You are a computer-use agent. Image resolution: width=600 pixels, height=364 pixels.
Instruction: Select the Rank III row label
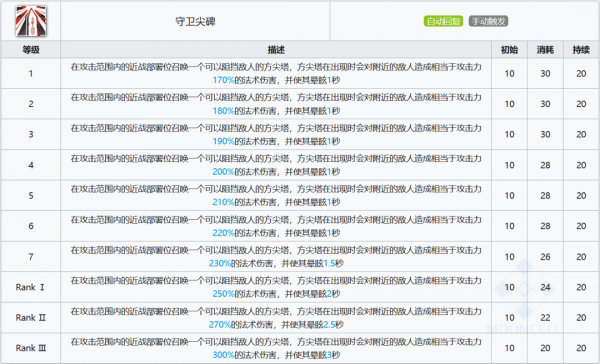[31, 348]
